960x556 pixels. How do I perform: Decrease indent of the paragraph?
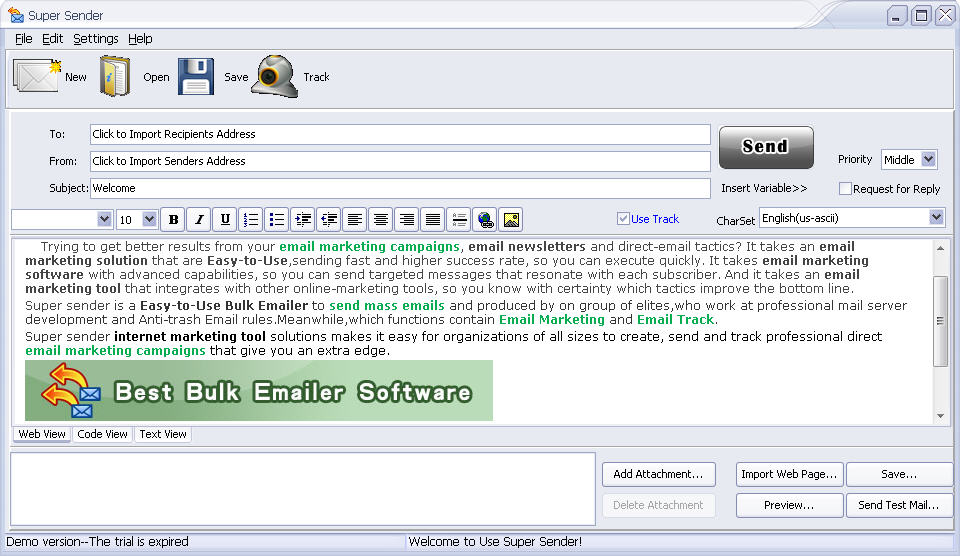pyautogui.click(x=329, y=219)
